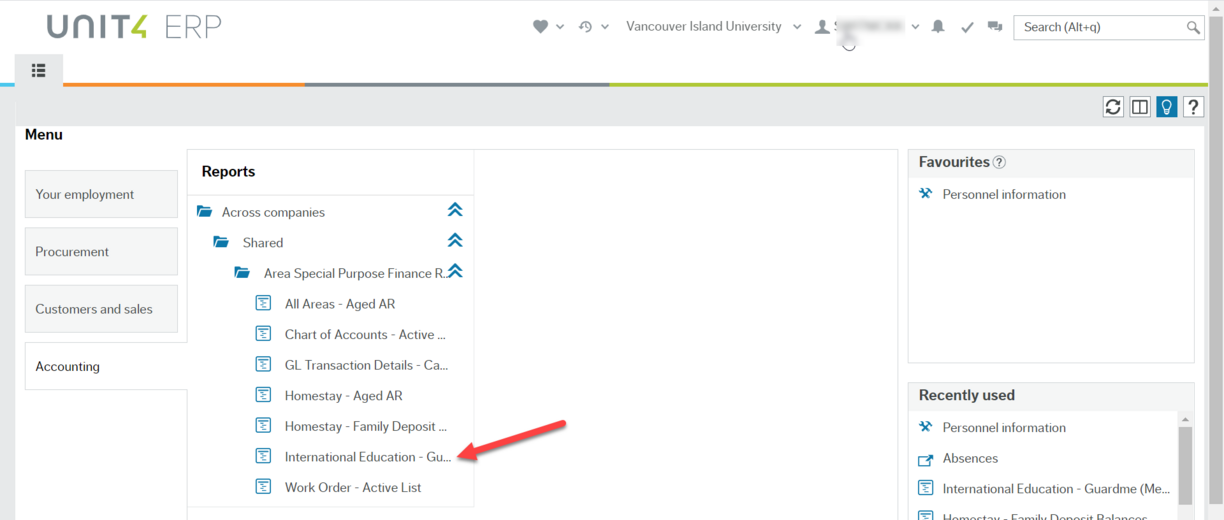The image size is (1224, 520).
Task: Open GL Transaction Details report
Action: pyautogui.click(x=366, y=365)
